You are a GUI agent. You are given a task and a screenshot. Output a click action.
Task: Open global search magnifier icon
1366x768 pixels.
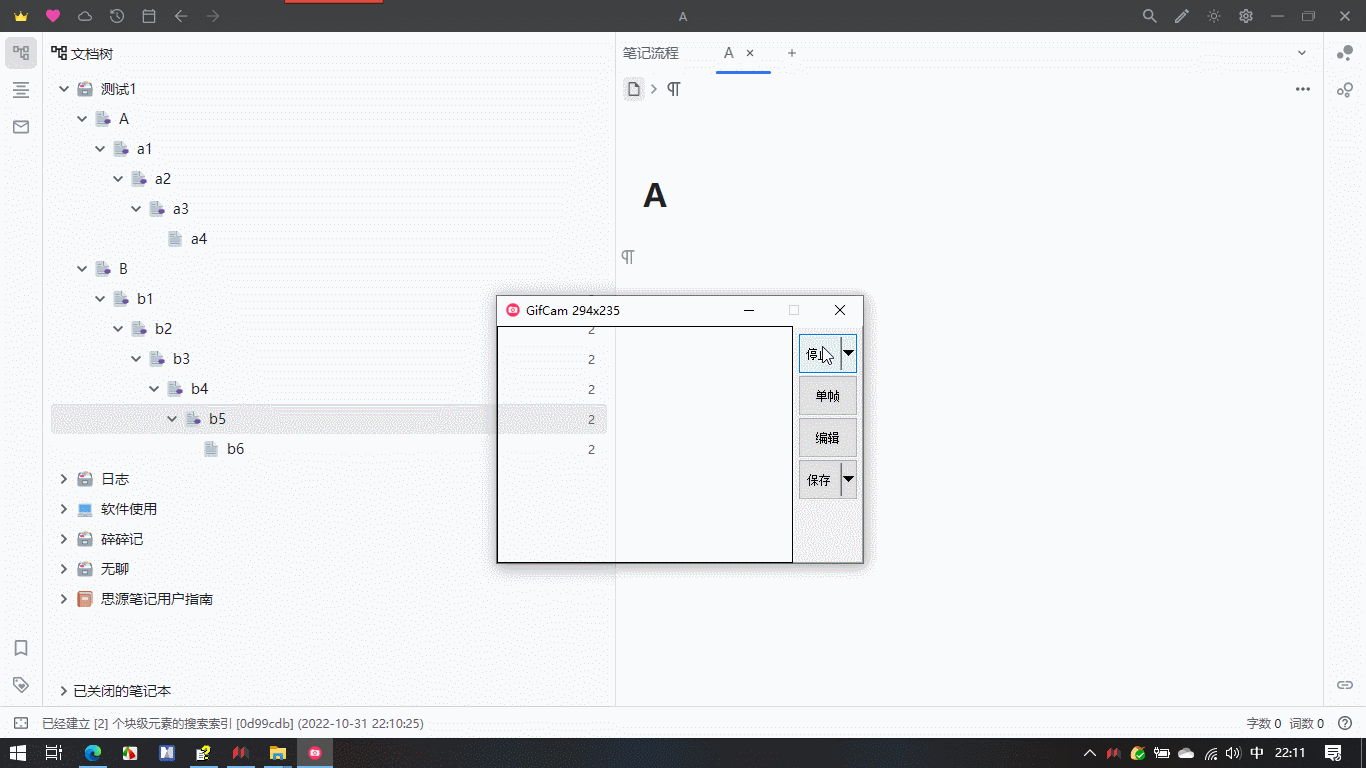(x=1150, y=16)
